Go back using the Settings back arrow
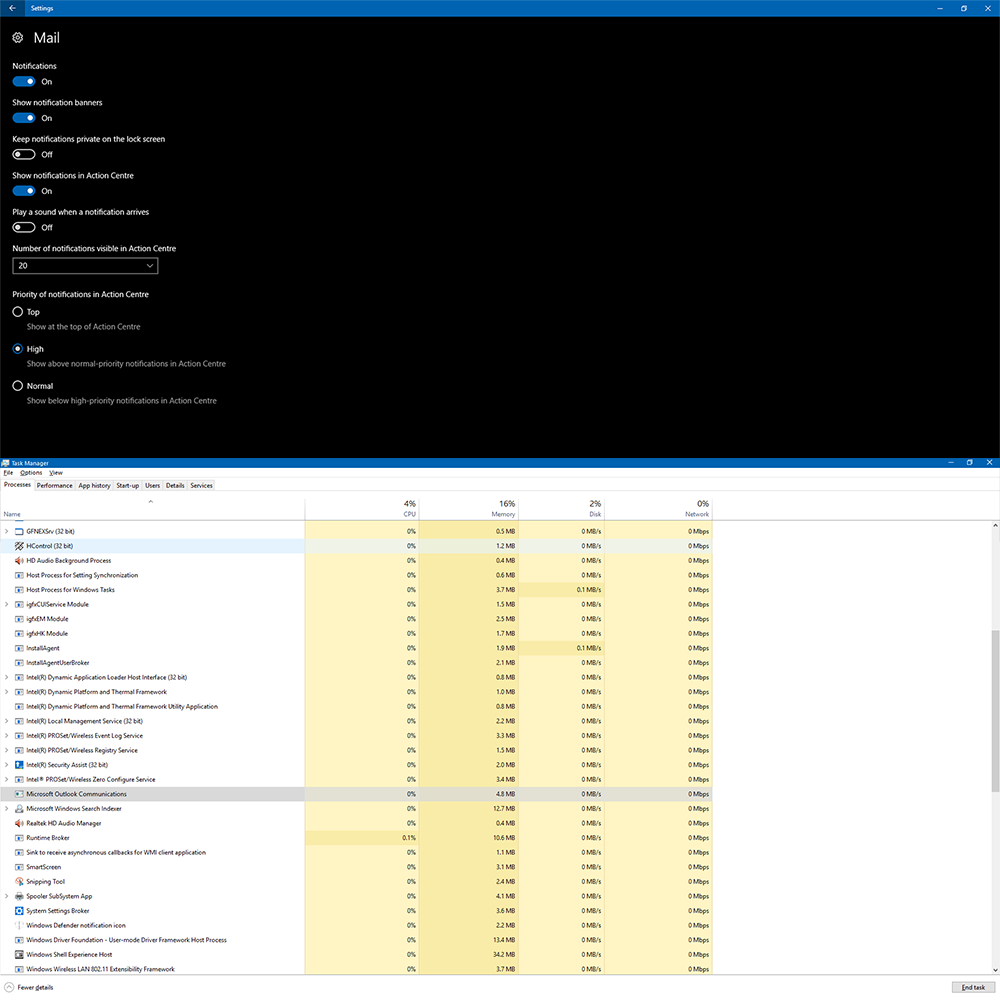The image size is (1000, 1000). pos(12,8)
